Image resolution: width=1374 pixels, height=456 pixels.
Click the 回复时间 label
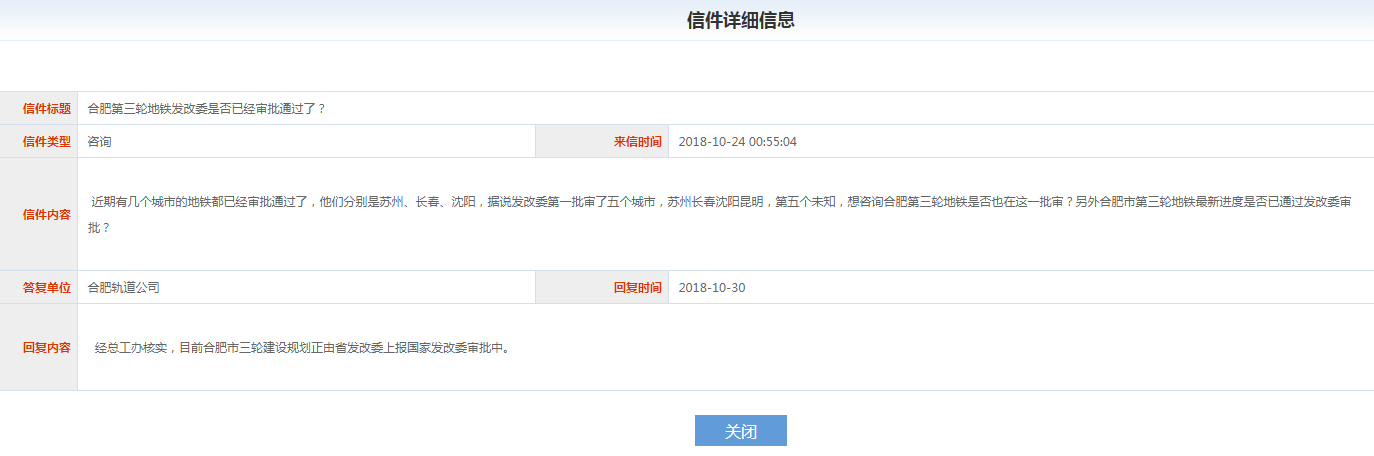638,288
